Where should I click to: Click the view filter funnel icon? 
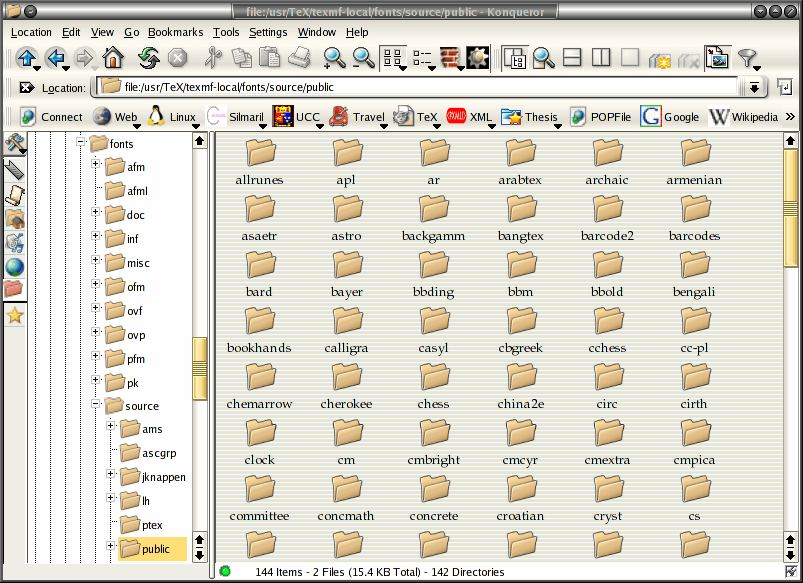point(748,57)
